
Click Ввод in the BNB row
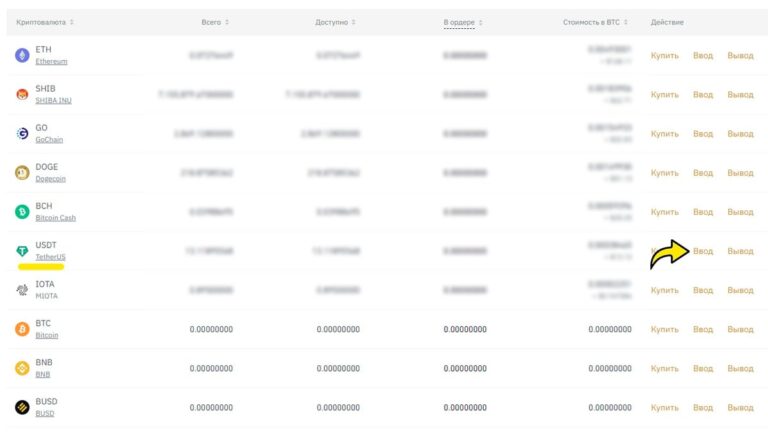point(703,369)
